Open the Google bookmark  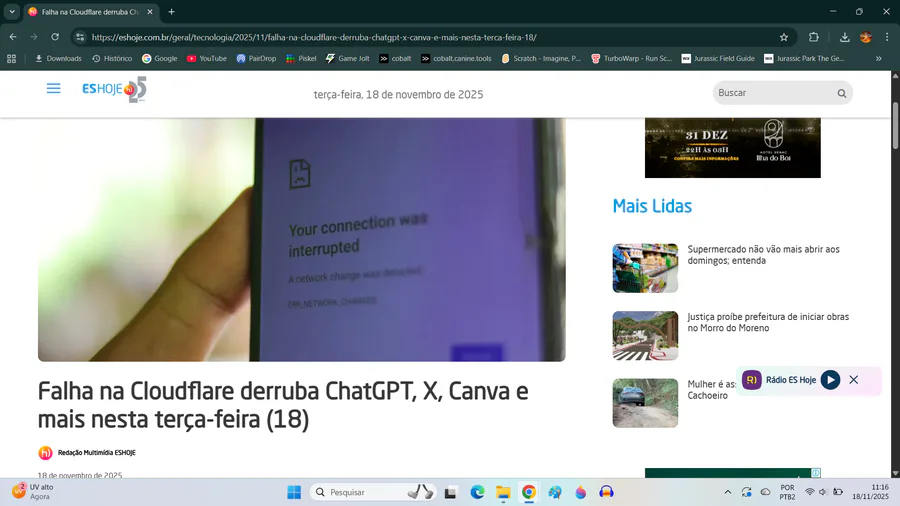(x=160, y=59)
